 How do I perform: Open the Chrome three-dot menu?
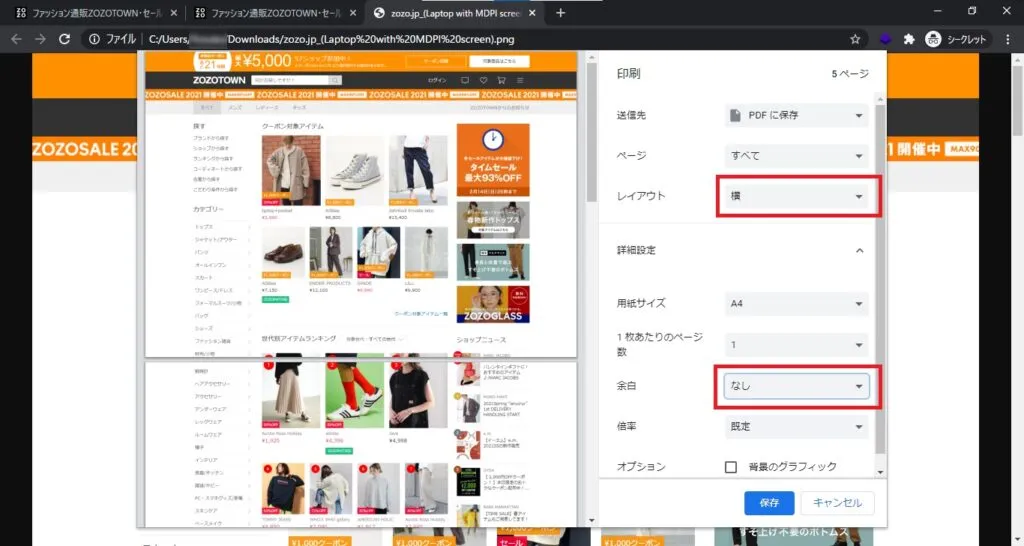pos(1008,39)
